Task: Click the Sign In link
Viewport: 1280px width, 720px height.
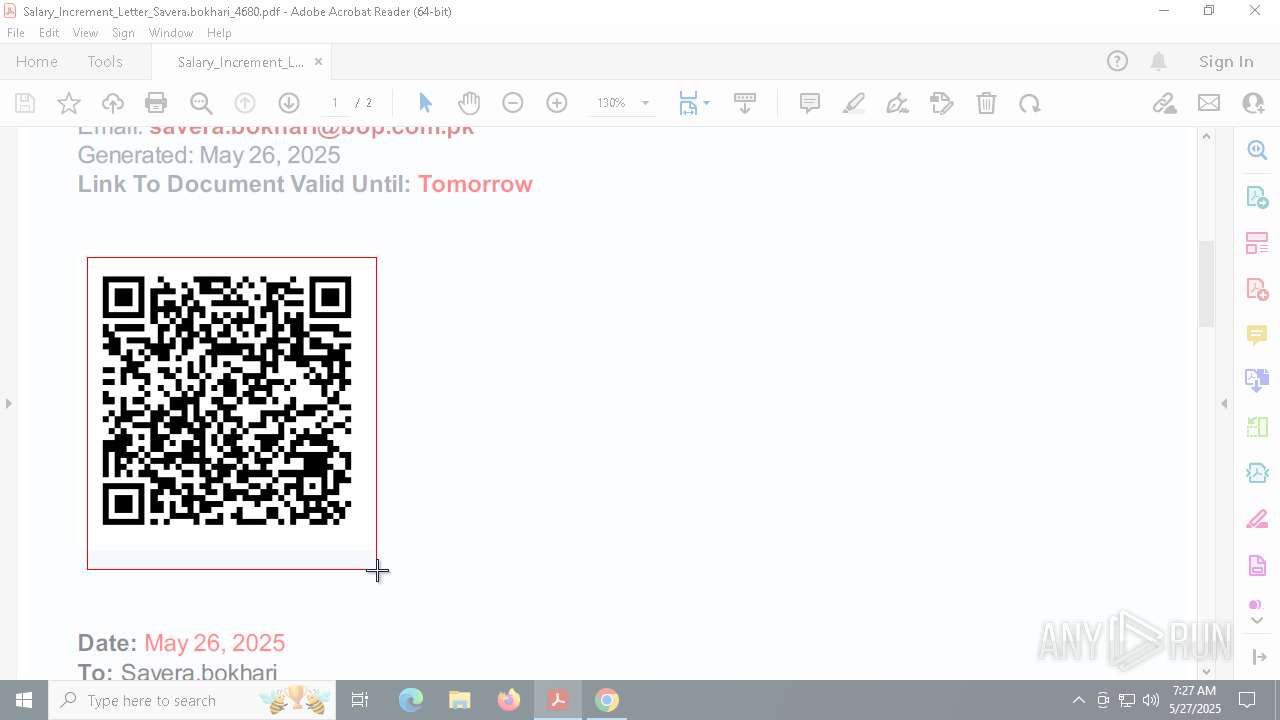Action: [x=1226, y=62]
